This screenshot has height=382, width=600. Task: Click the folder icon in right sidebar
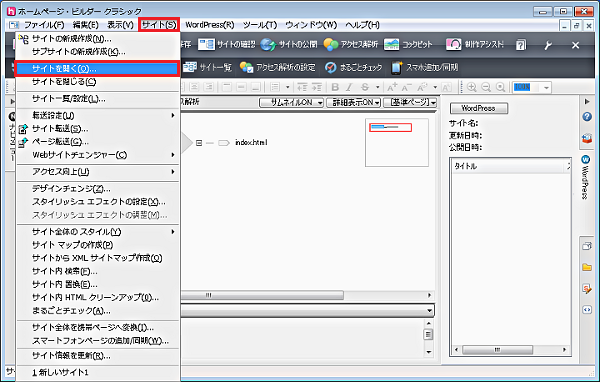coord(587,267)
